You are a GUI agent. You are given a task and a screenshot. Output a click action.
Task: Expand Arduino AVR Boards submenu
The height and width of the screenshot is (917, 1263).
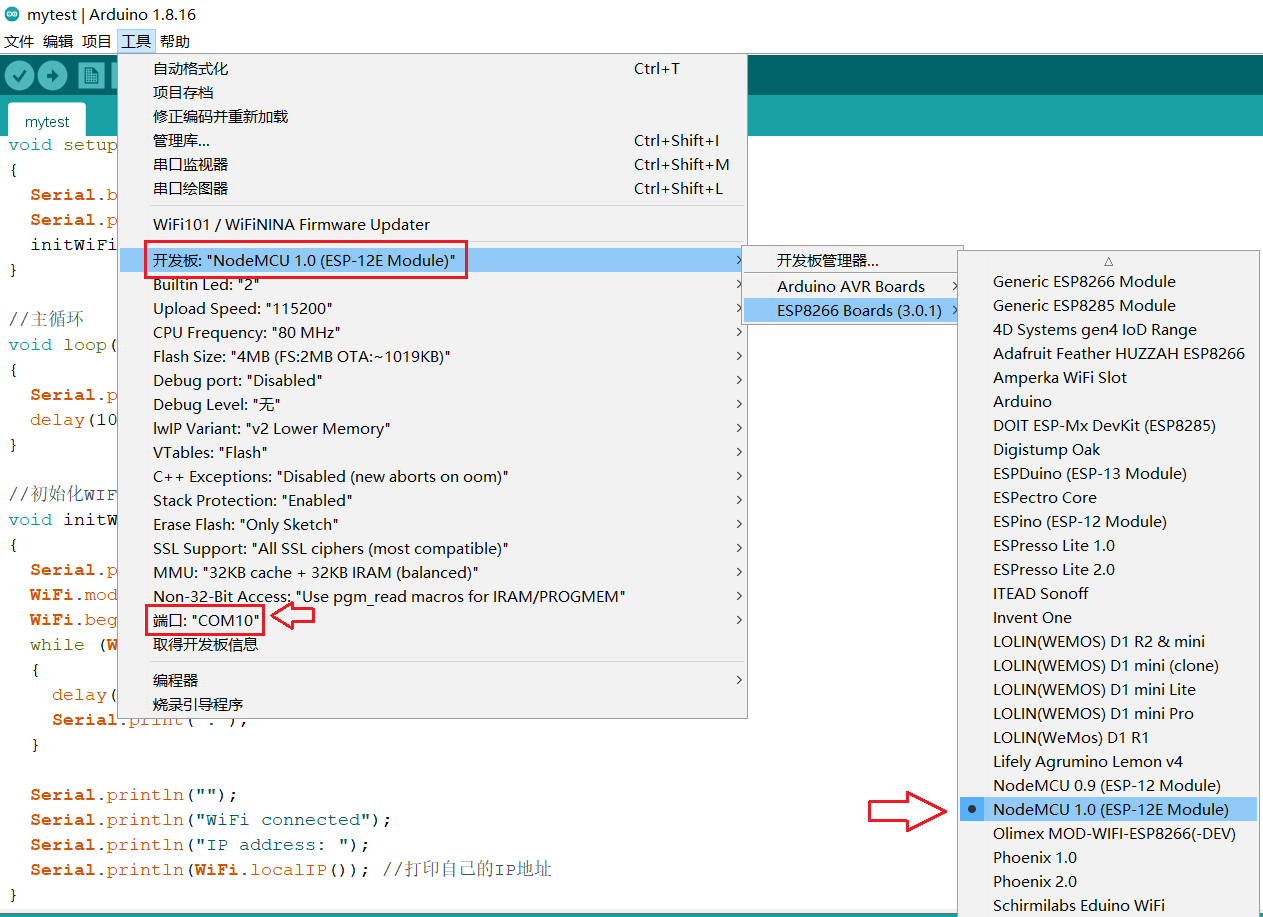point(852,287)
